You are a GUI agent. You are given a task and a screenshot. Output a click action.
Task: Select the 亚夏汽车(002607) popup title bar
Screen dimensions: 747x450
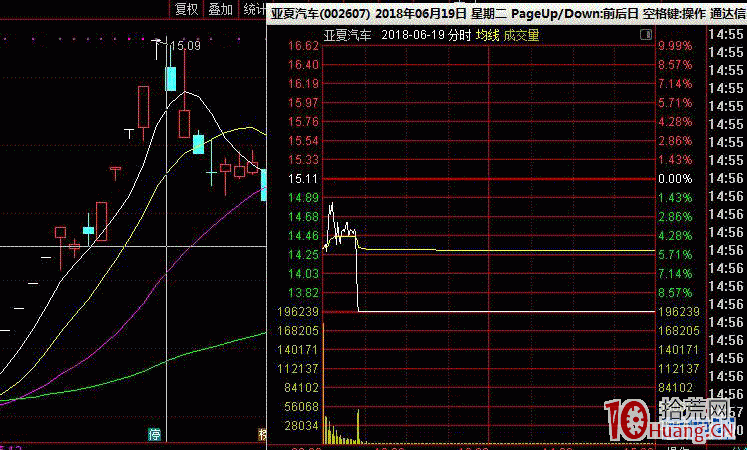(x=507, y=13)
